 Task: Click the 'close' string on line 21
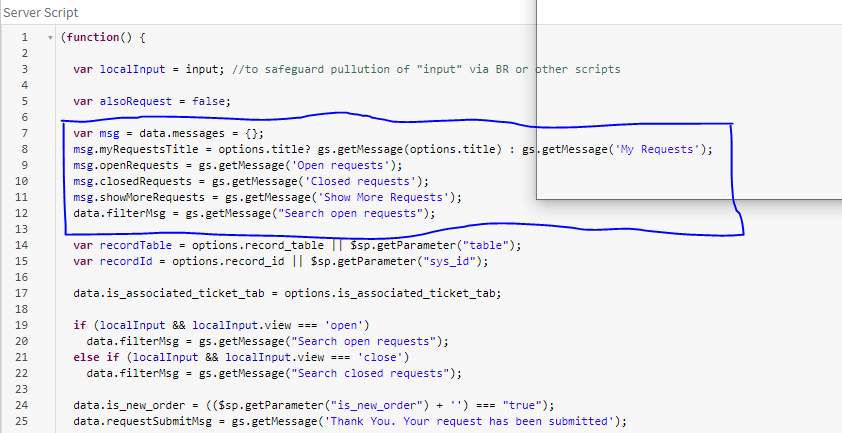pyautogui.click(x=380, y=357)
